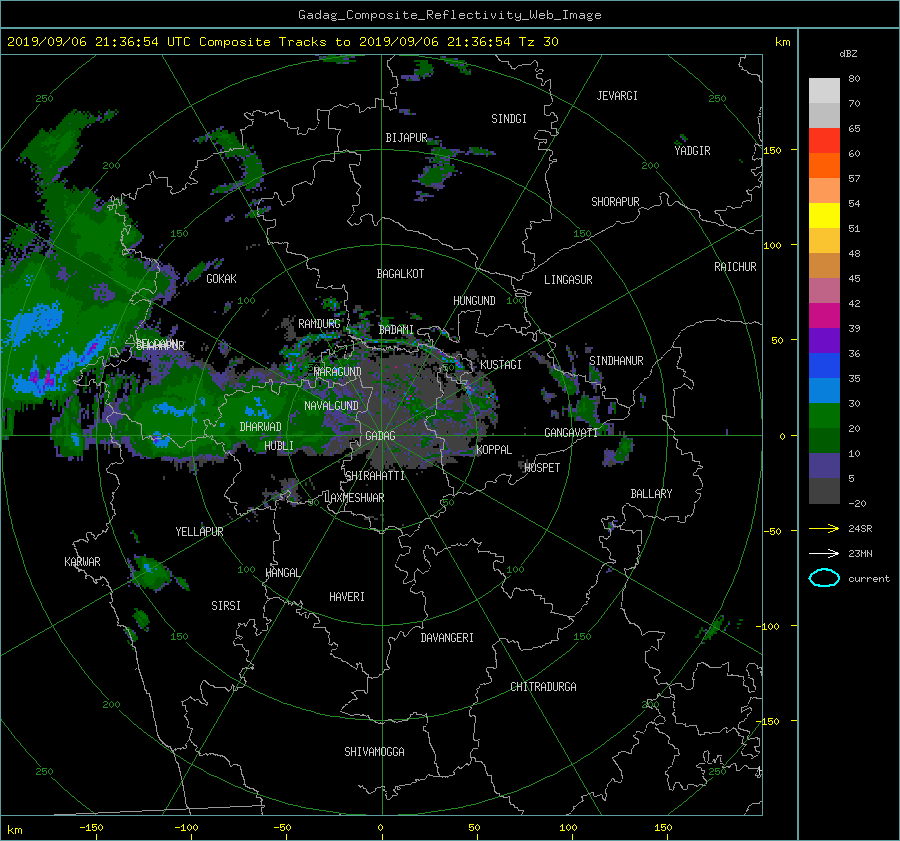The height and width of the screenshot is (841, 900).
Task: Click the 100 km bottom axis tick label
Action: pos(568,827)
